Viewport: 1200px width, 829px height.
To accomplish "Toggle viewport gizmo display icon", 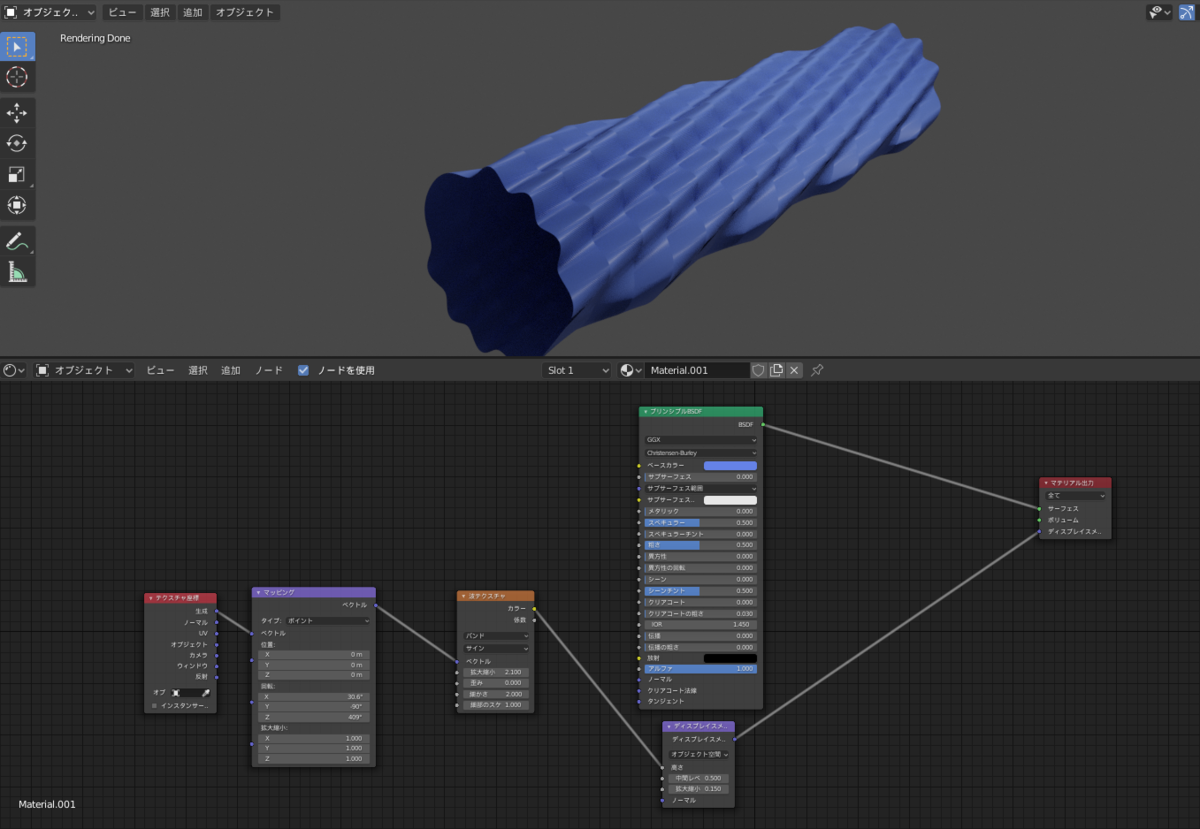I will coord(1186,12).
